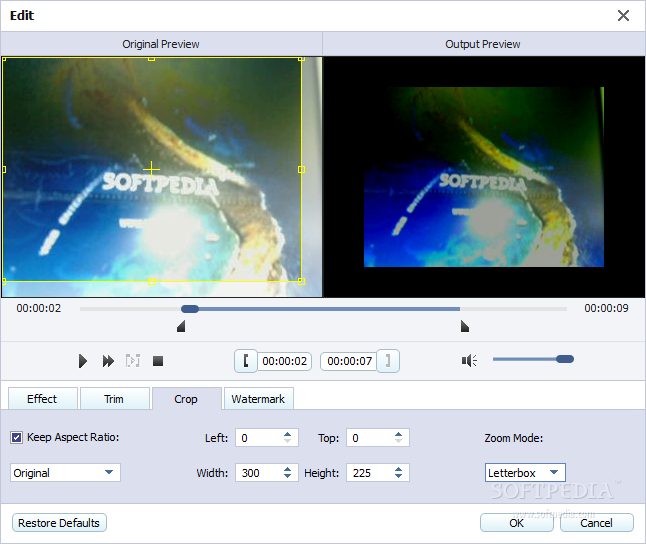This screenshot has height=544, width=646.
Task: Click the volume slider handle
Action: click(x=565, y=359)
